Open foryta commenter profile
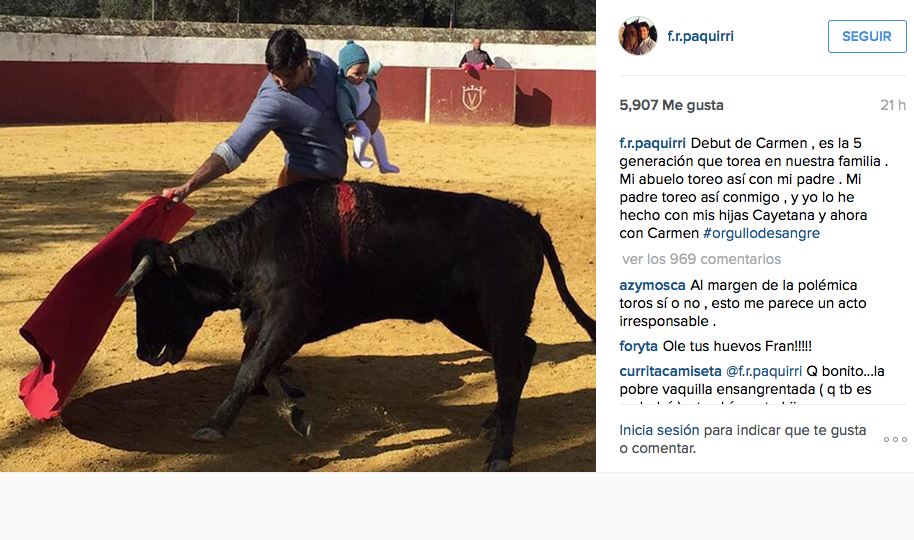The height and width of the screenshot is (540, 914). [638, 346]
